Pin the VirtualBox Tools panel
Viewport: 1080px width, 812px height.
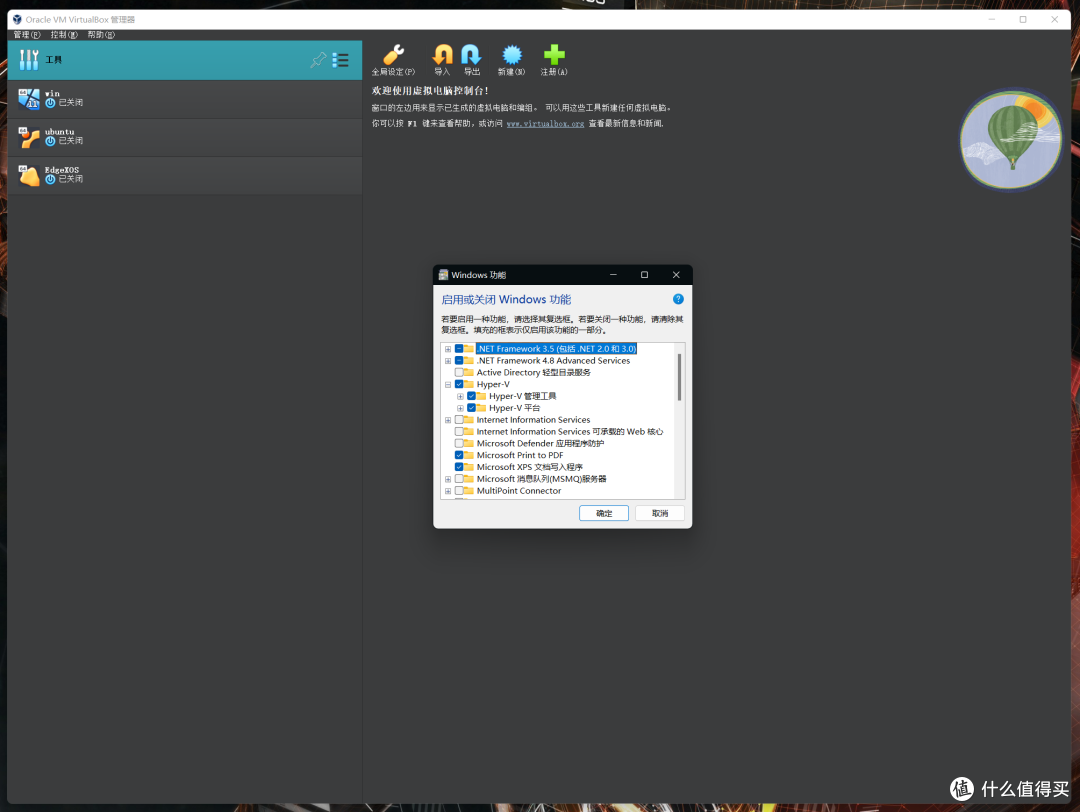click(318, 60)
